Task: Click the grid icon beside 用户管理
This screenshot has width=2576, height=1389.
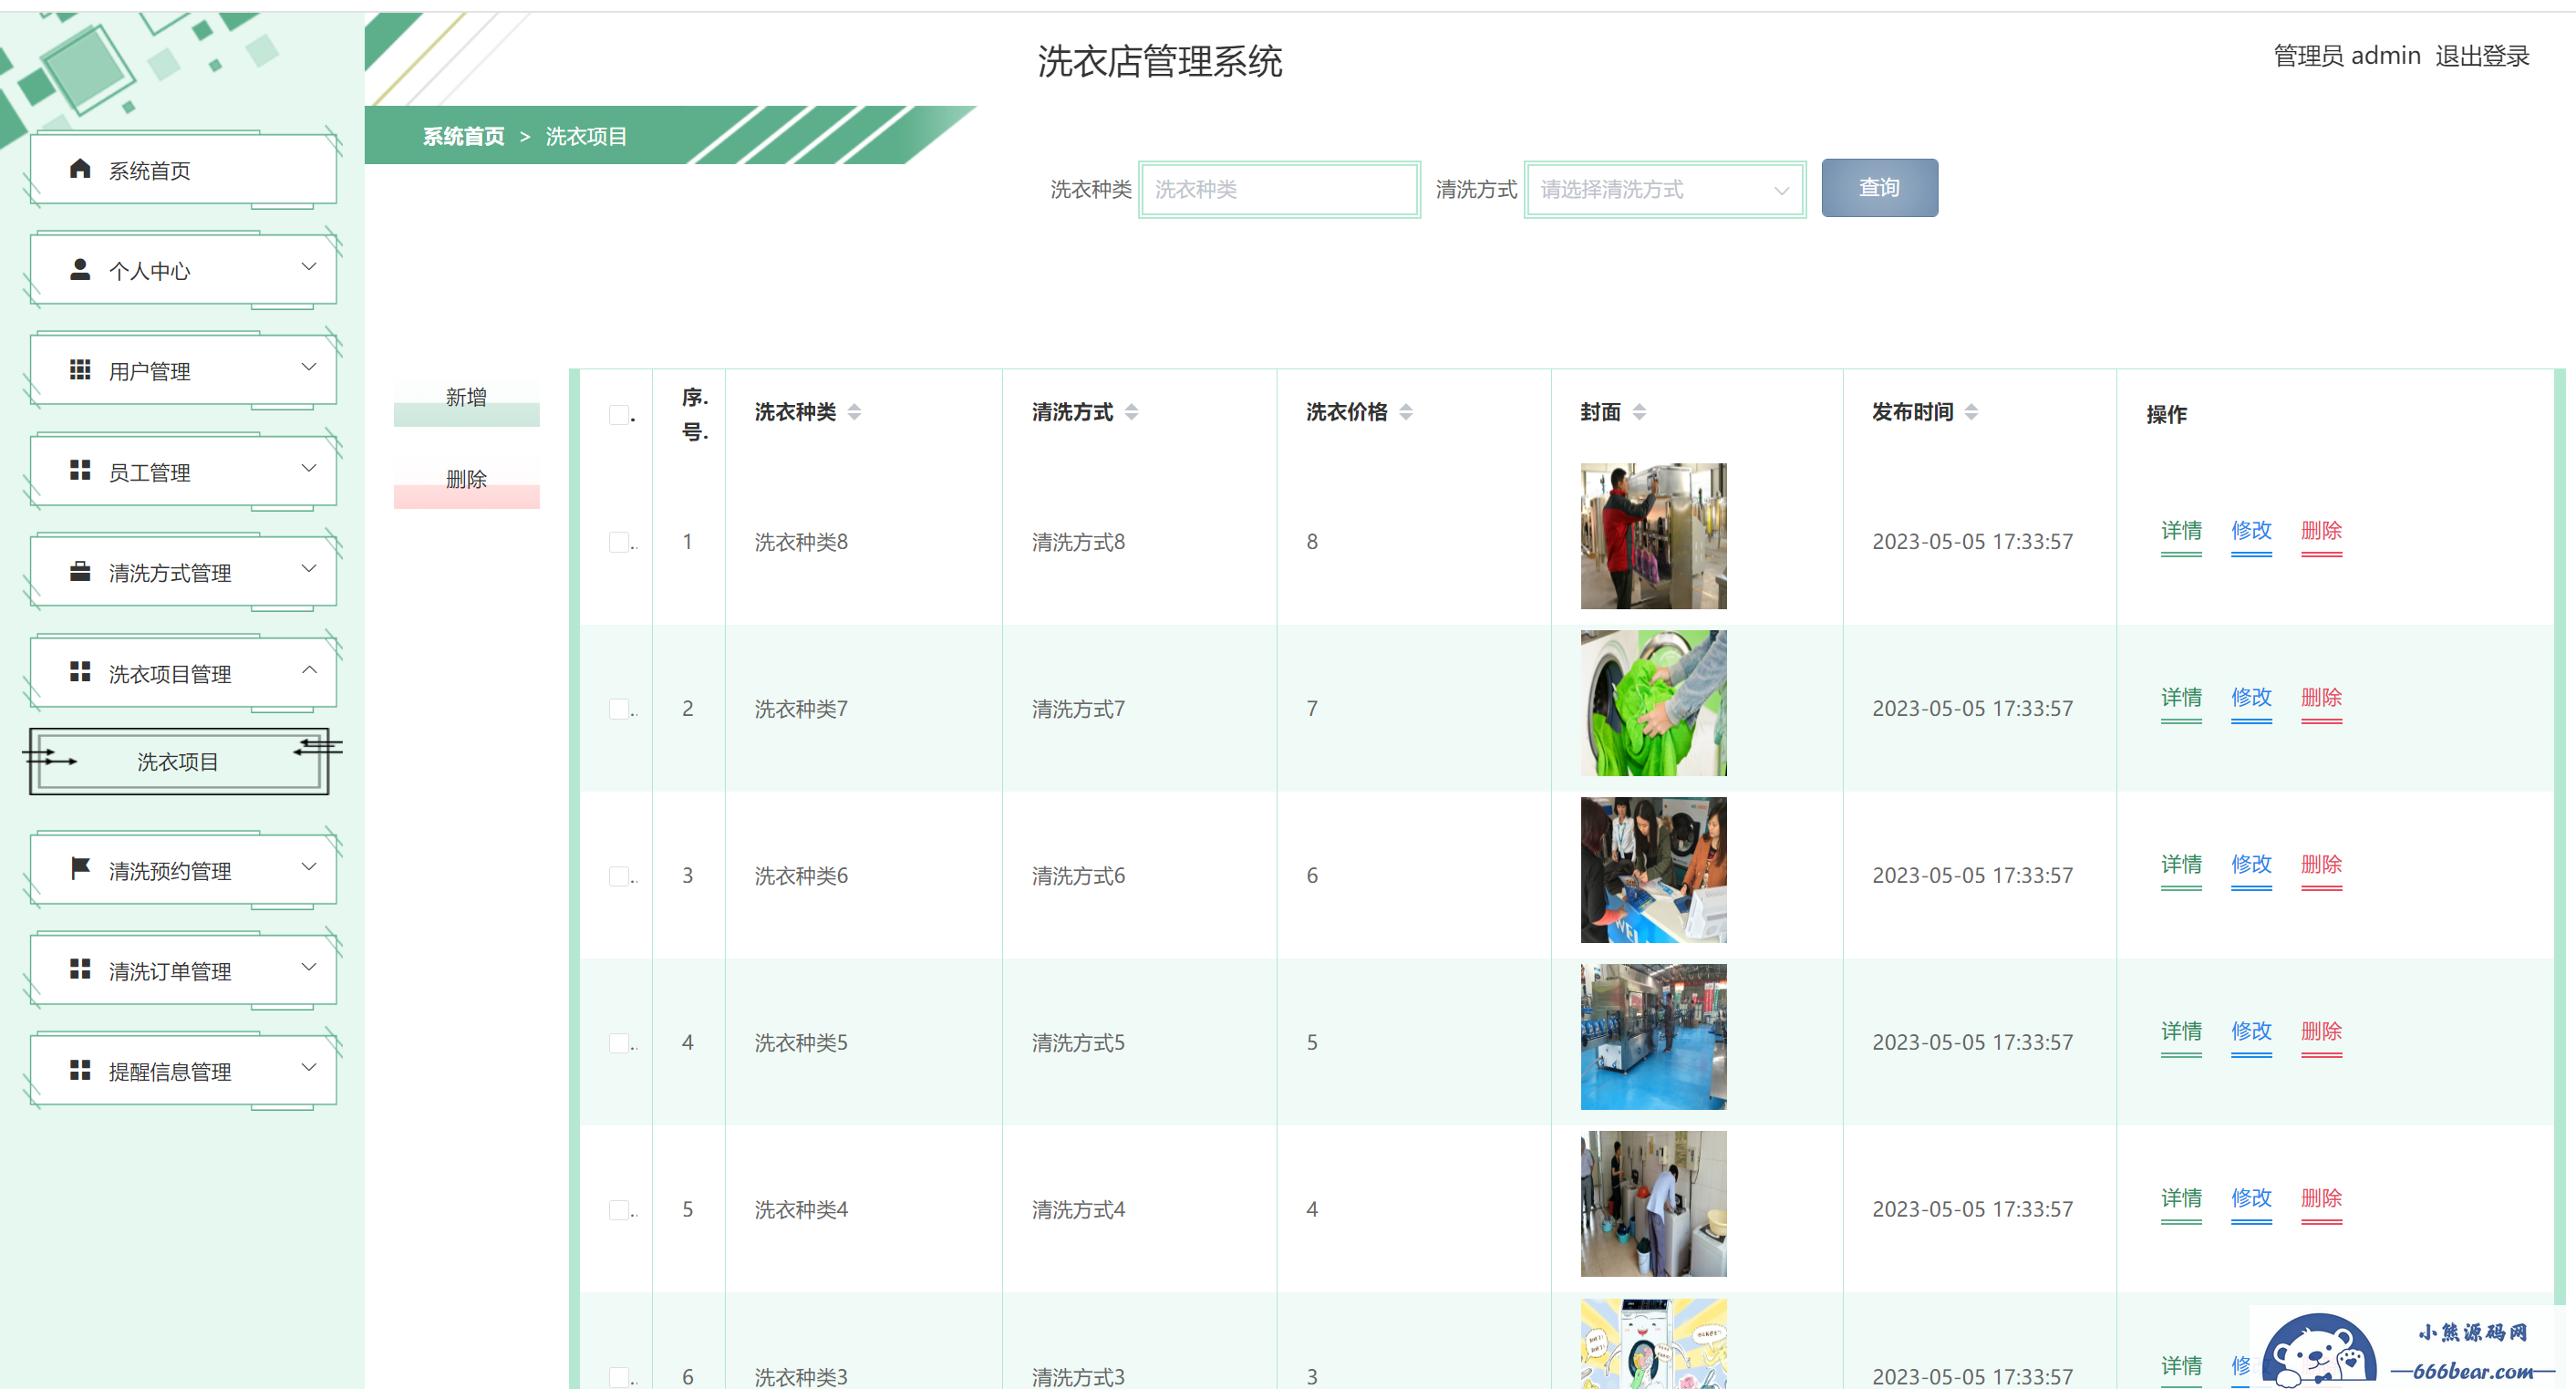Action: [80, 370]
